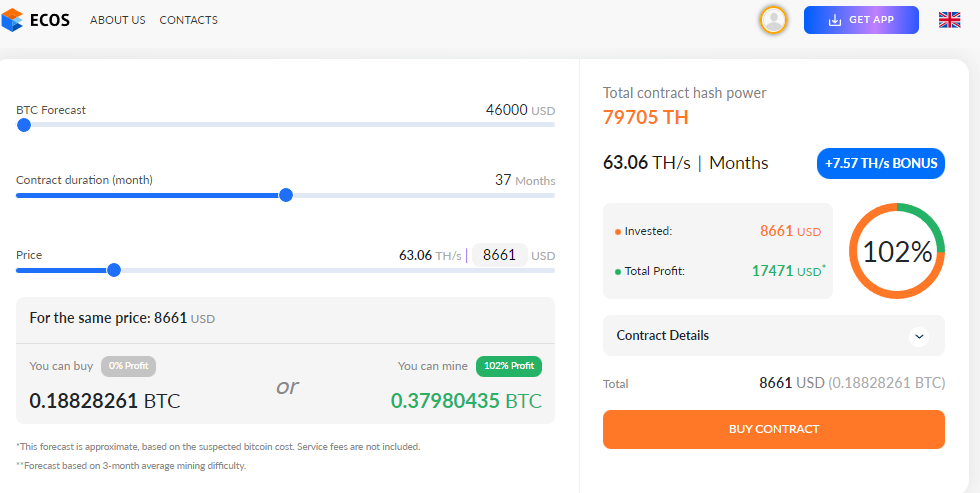This screenshot has width=980, height=493.
Task: Open the CONTACTS menu item
Action: click(188, 20)
